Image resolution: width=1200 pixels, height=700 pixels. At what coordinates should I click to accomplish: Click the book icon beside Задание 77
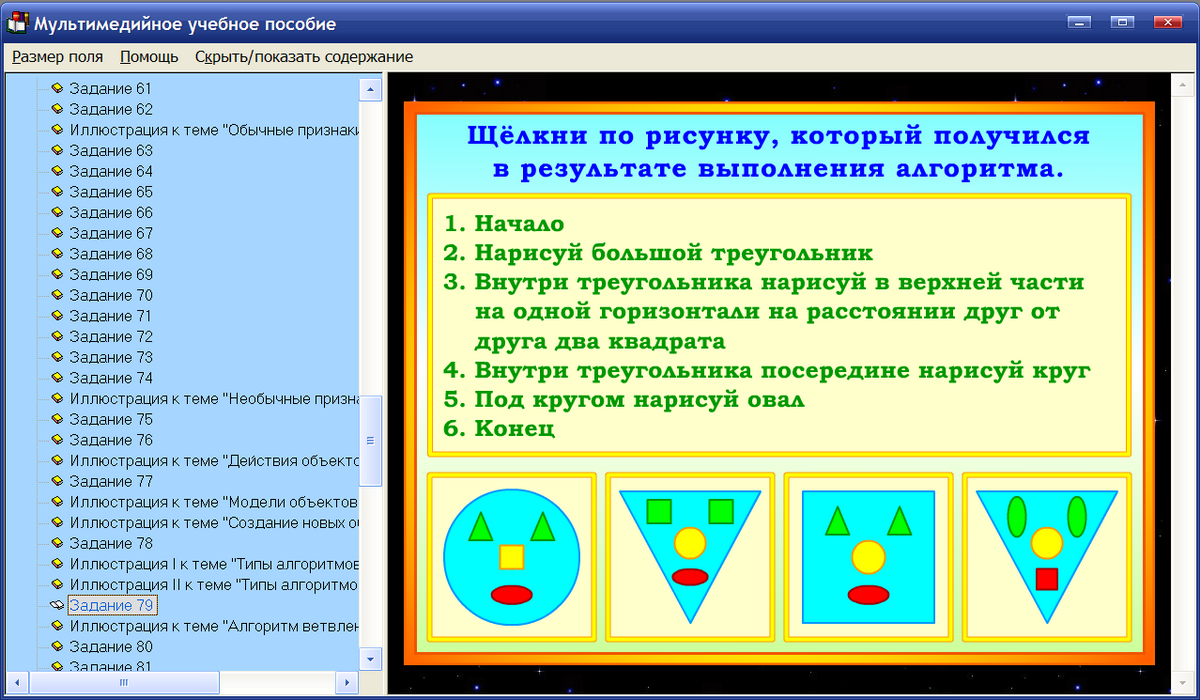point(57,481)
